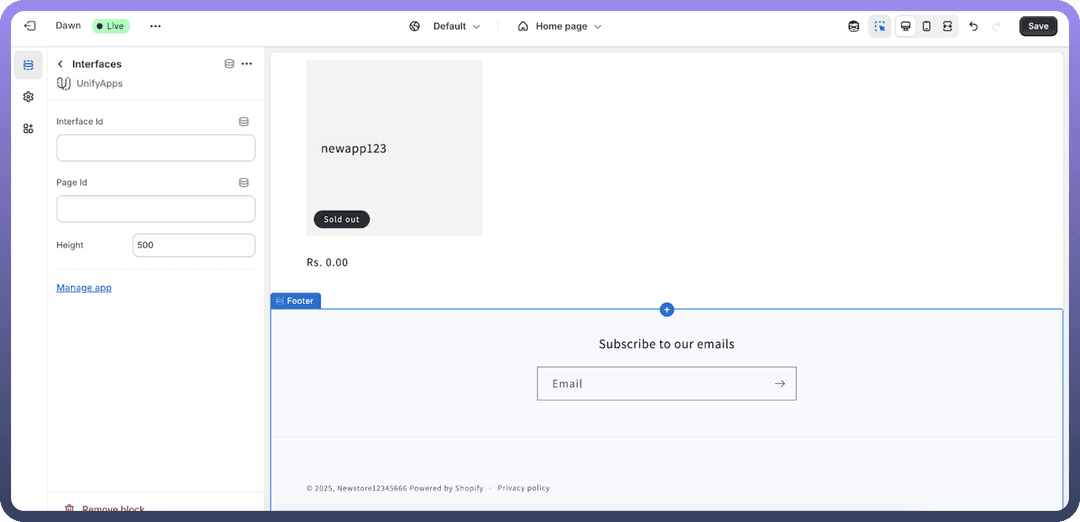1080x522 pixels.
Task: Open the Sections panel in sidebar
Action: pos(28,65)
